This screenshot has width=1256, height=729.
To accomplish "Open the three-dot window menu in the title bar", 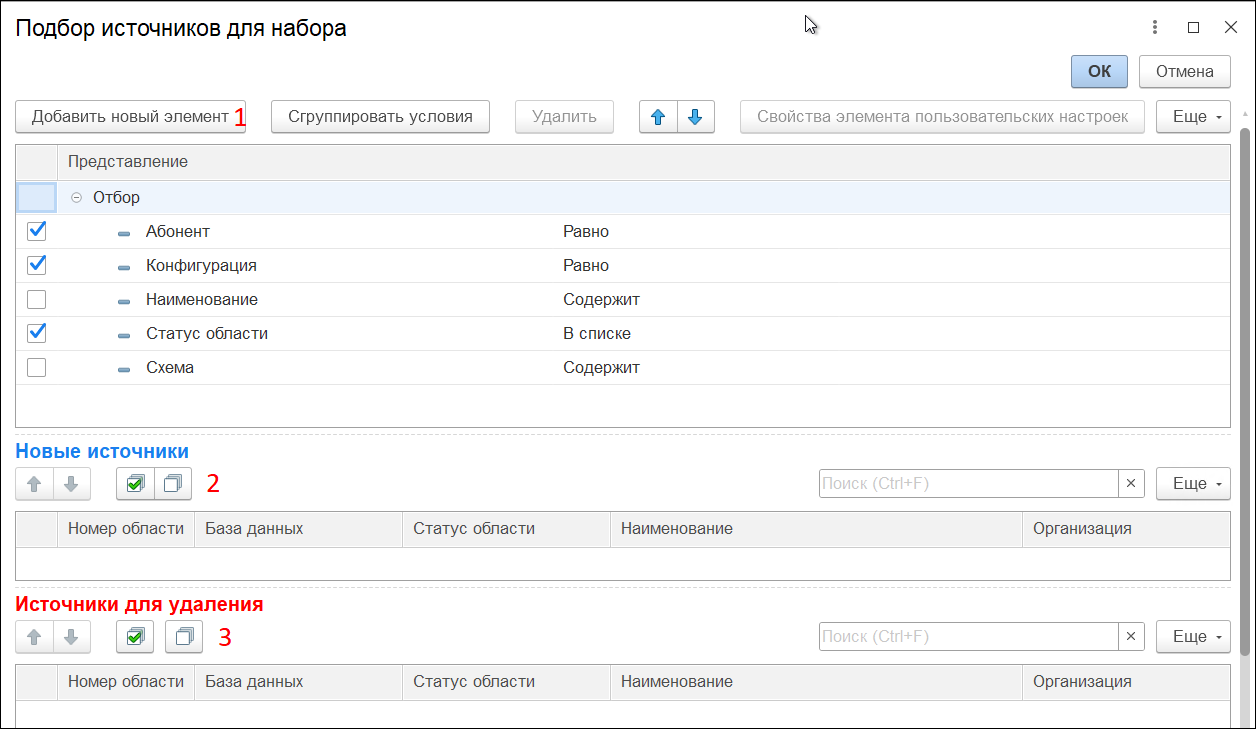I will click(1155, 28).
